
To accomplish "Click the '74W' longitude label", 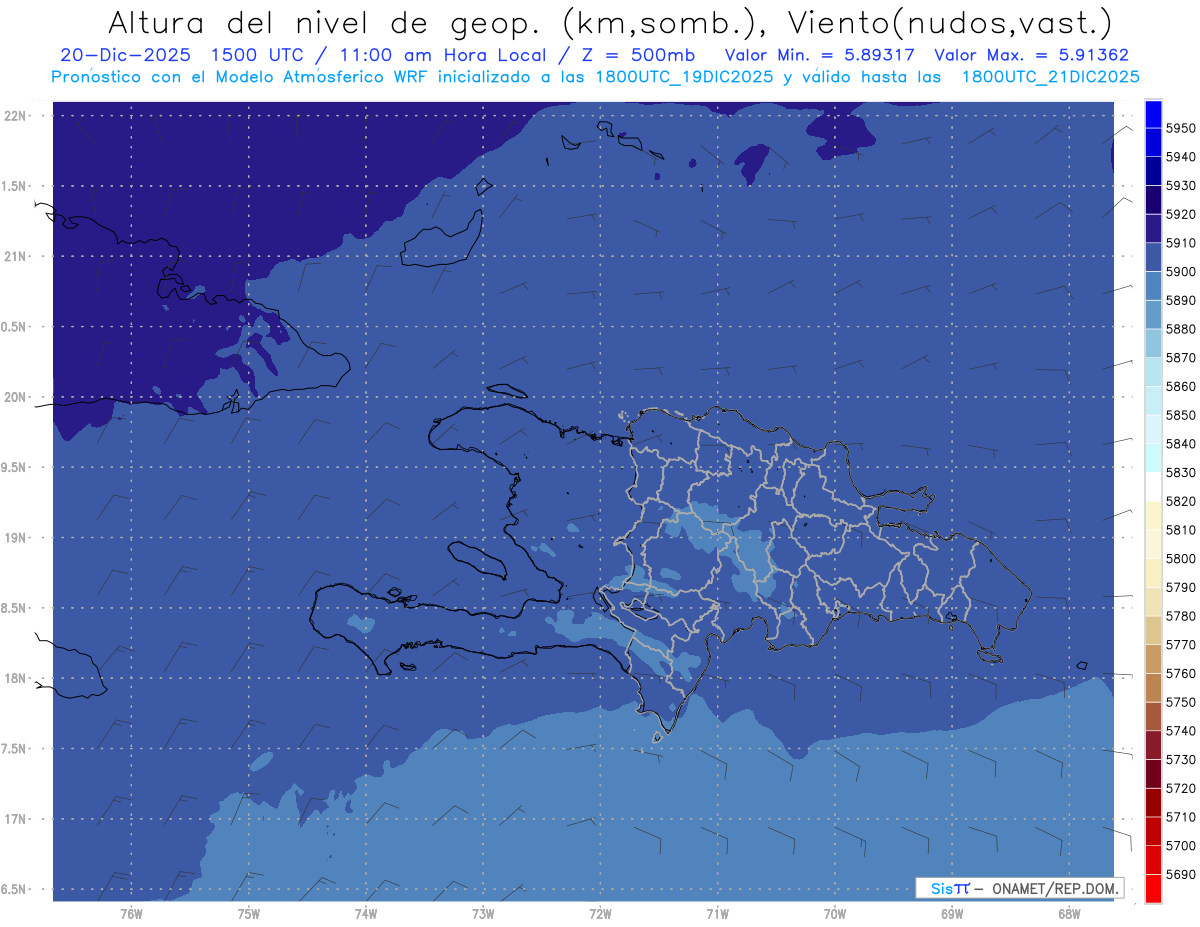I will pyautogui.click(x=365, y=913).
